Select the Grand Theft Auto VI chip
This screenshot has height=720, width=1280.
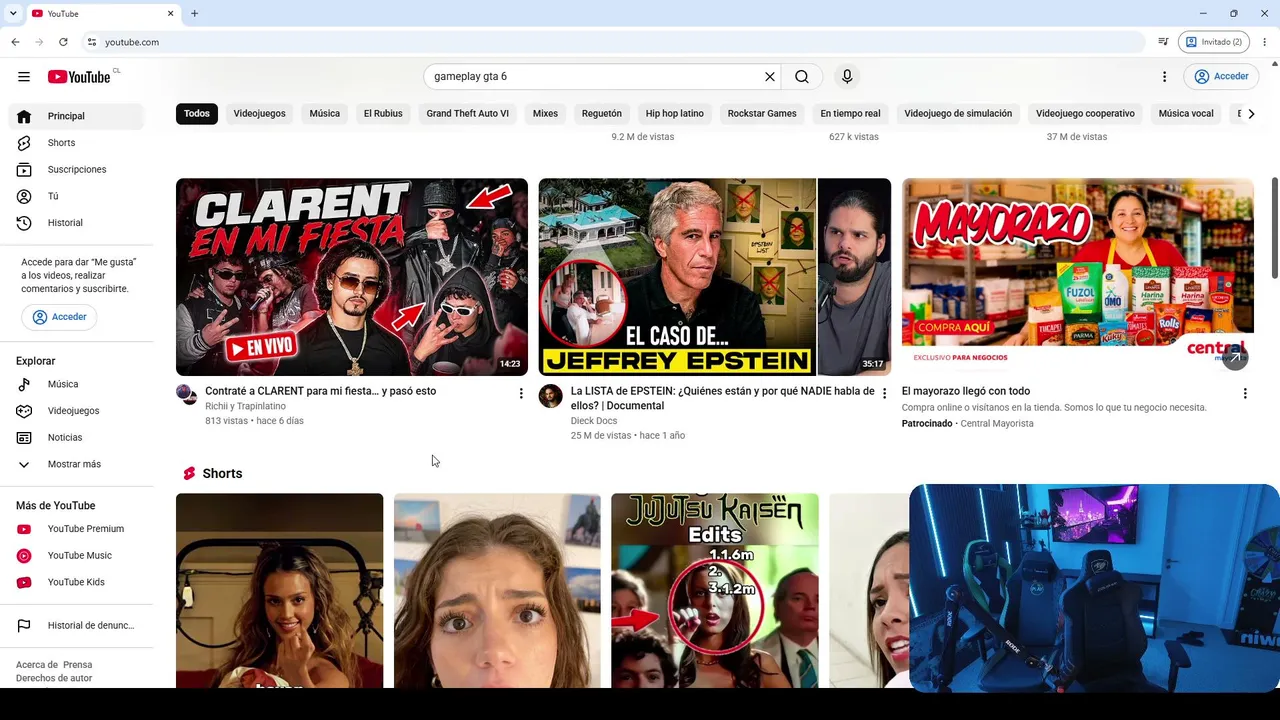468,114
